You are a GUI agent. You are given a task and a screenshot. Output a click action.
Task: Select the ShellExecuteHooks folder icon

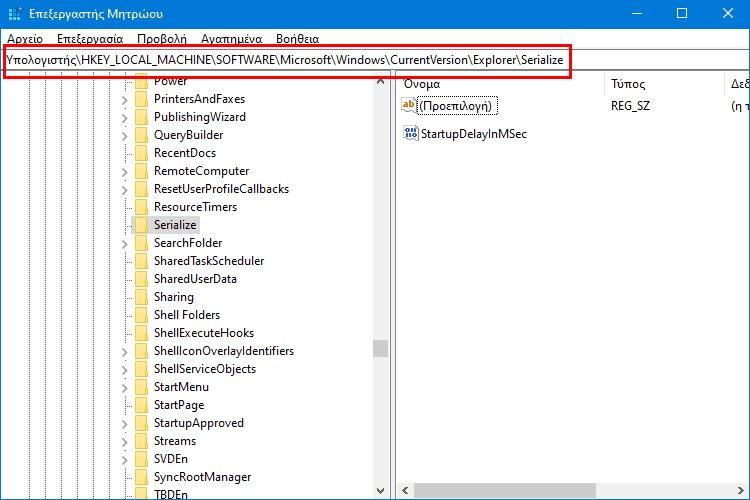coord(141,333)
